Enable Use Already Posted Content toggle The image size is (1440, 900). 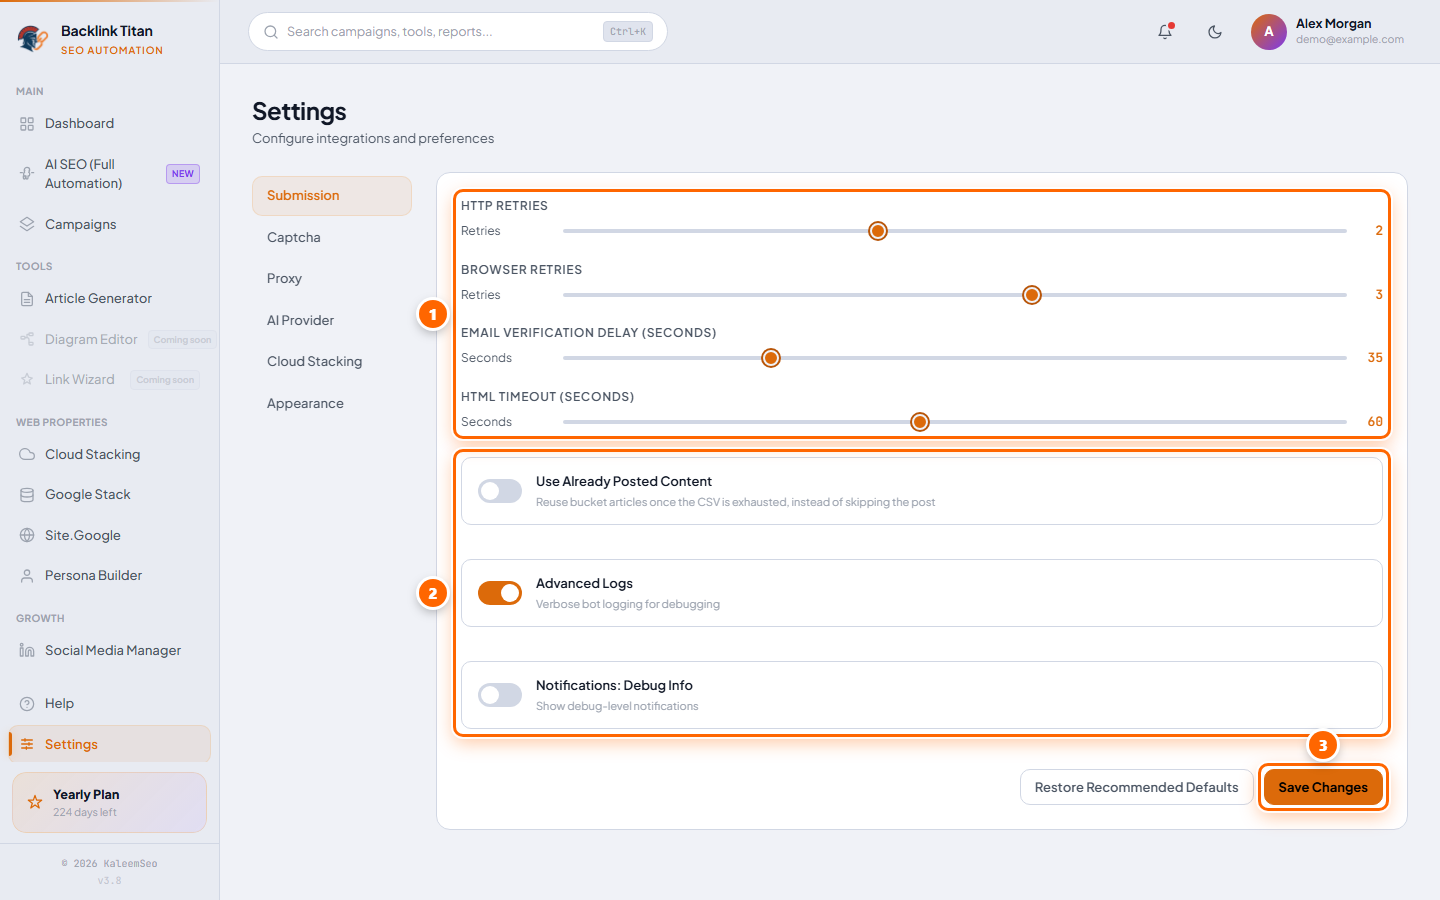500,491
